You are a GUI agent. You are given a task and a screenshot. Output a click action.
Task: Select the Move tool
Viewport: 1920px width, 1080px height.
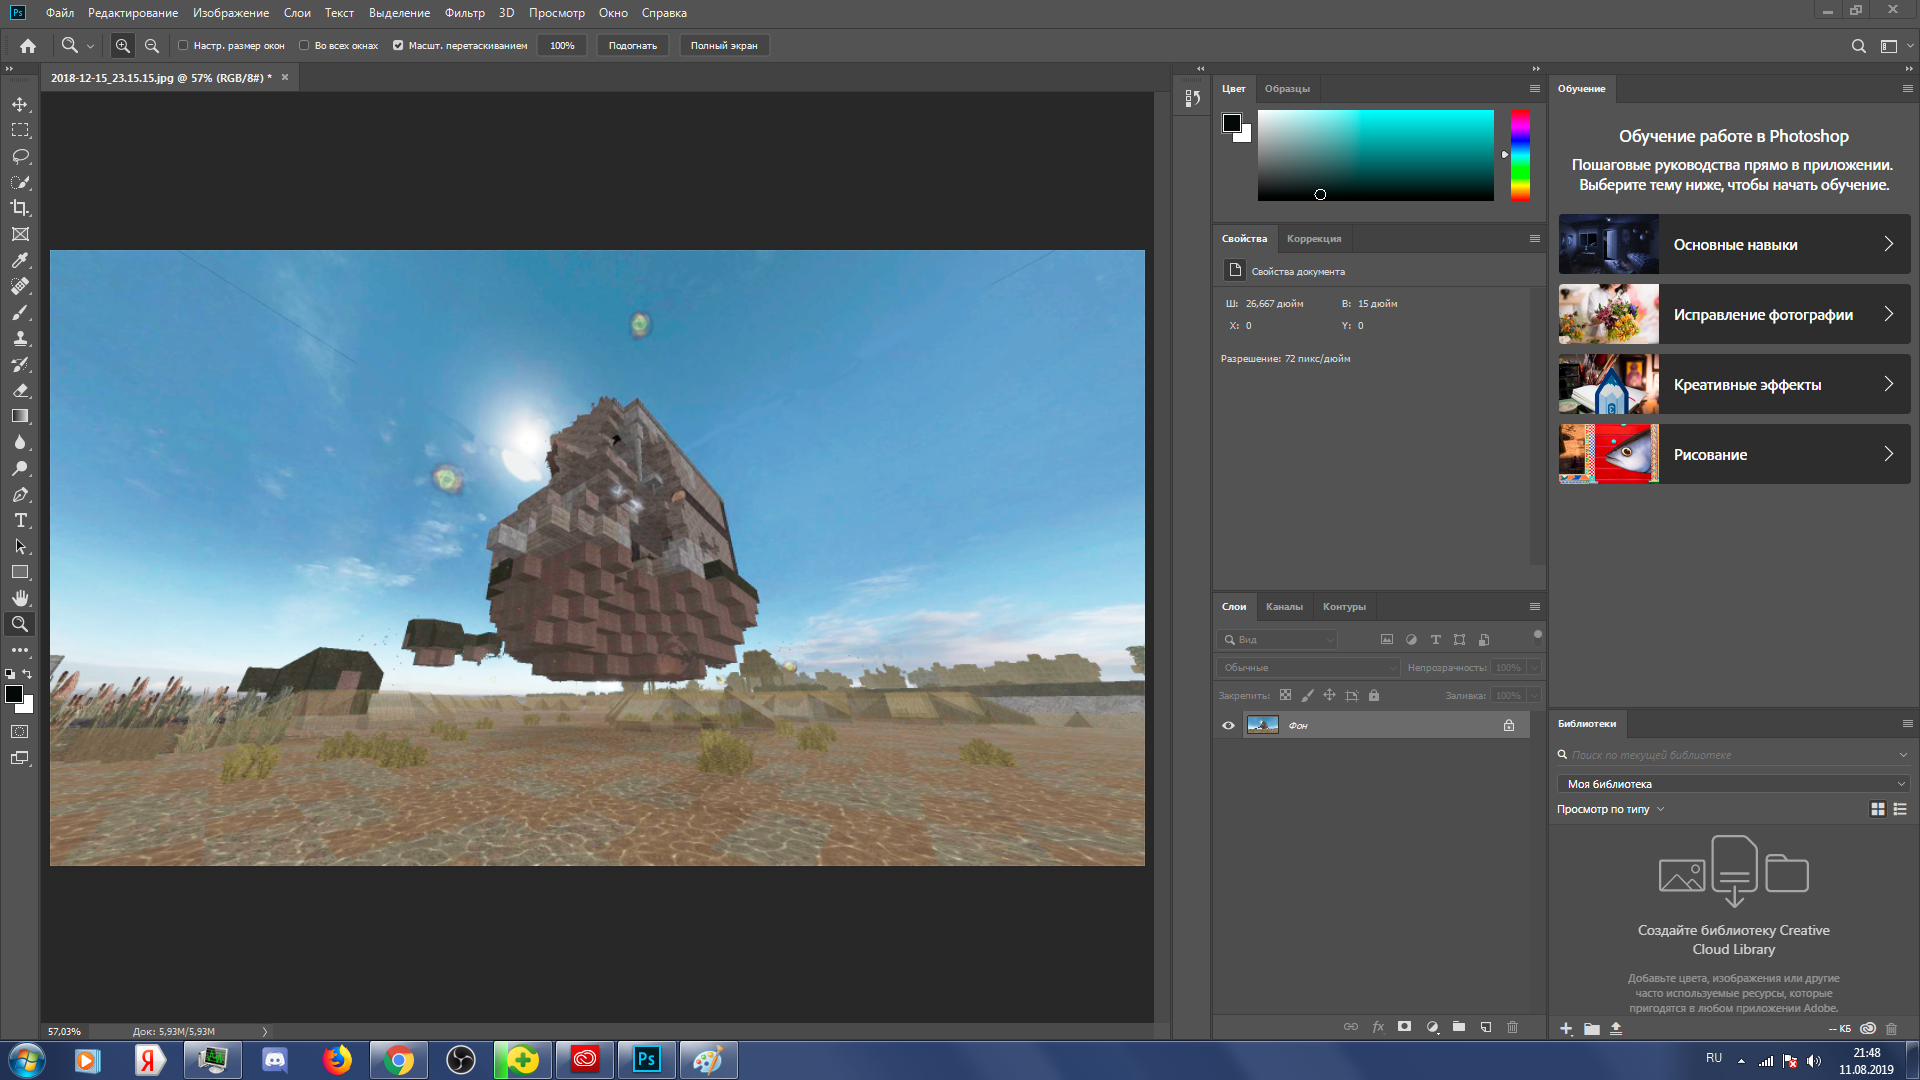click(20, 104)
